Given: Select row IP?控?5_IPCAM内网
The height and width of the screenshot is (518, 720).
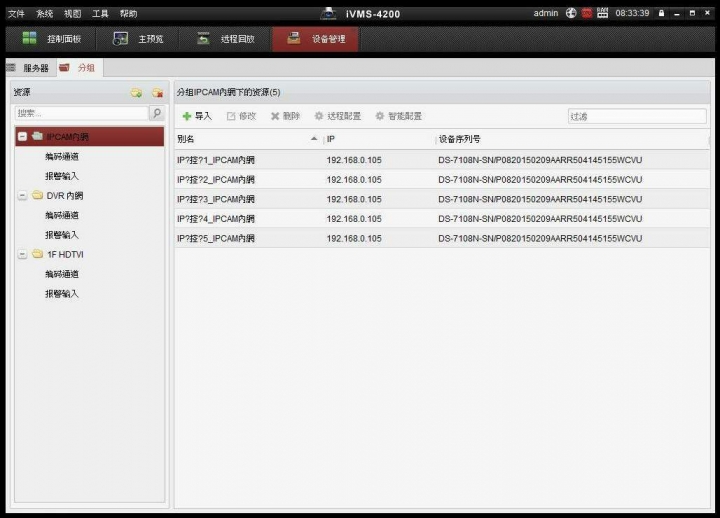Looking at the screenshot, I should click(442, 238).
